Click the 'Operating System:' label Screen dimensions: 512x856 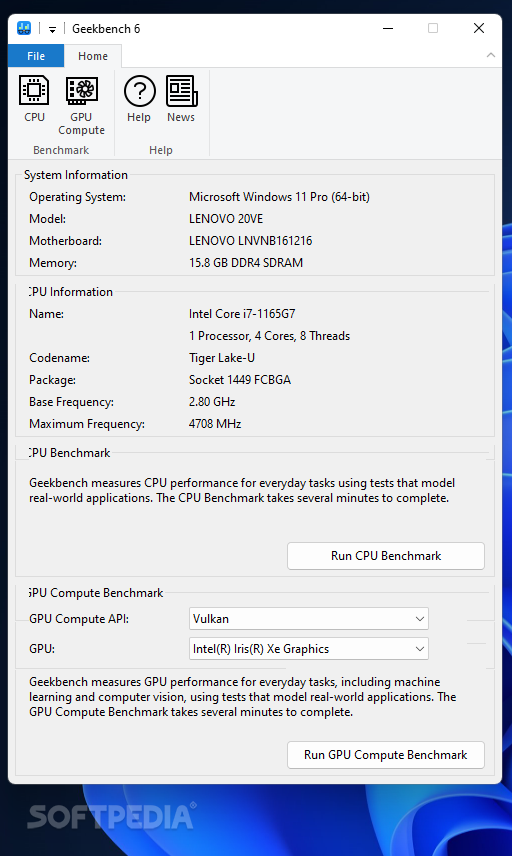78,197
